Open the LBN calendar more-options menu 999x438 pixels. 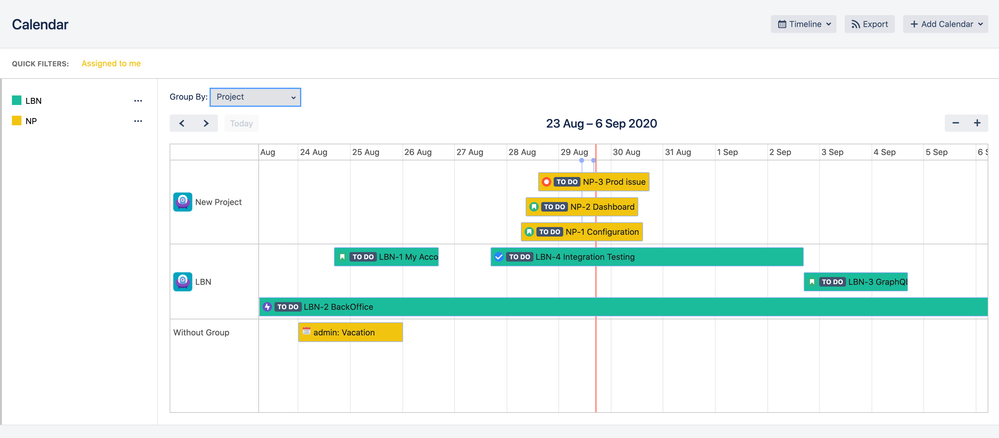[x=138, y=101]
